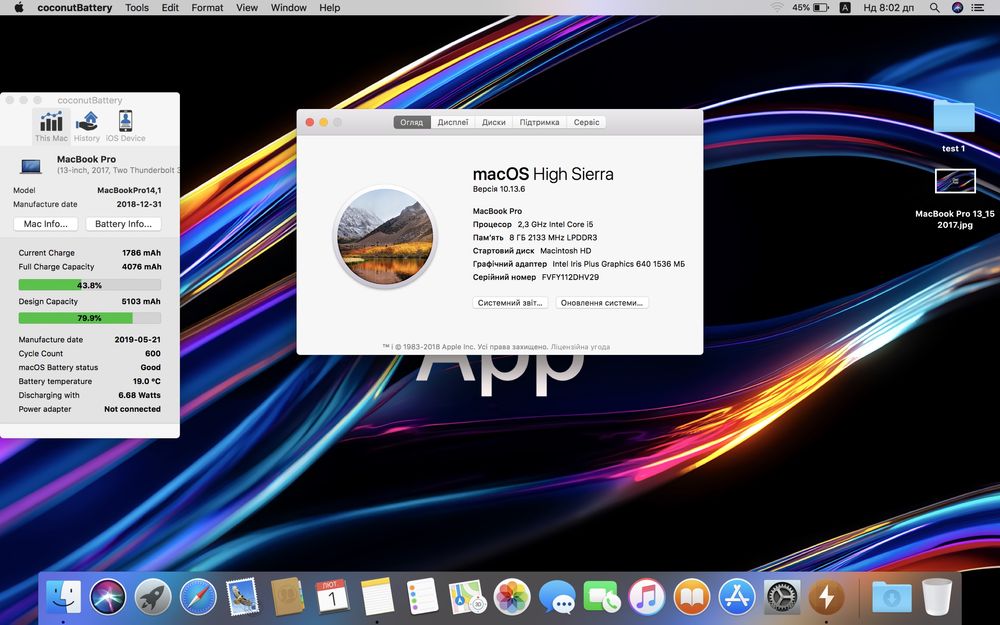
Task: Open the Tools menu
Action: click(136, 8)
